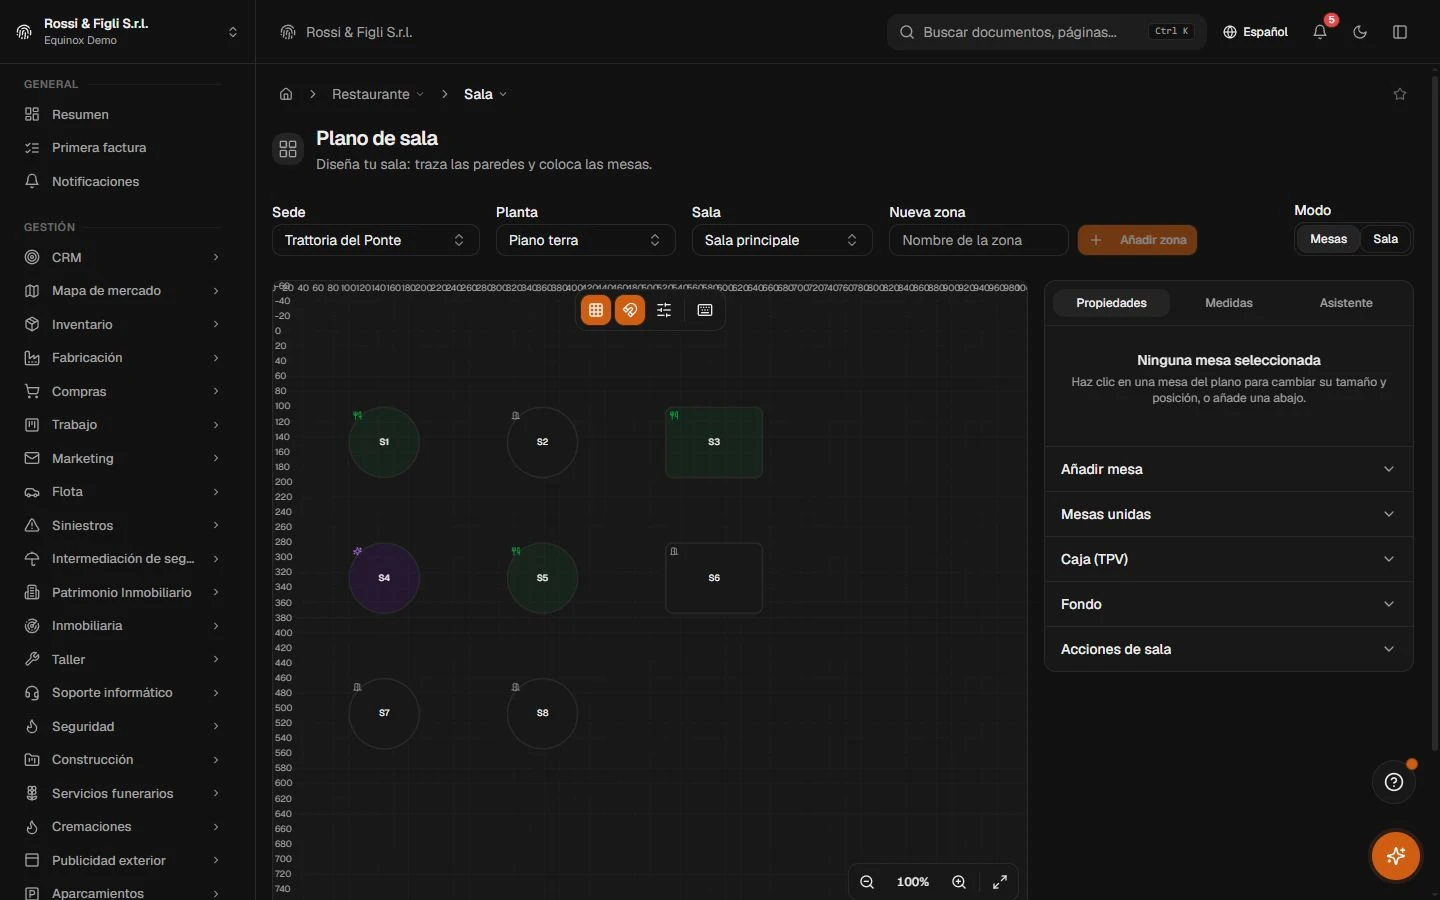Open the Sede dropdown Trattoria del Ponte
This screenshot has height=900, width=1440.
pos(376,240)
